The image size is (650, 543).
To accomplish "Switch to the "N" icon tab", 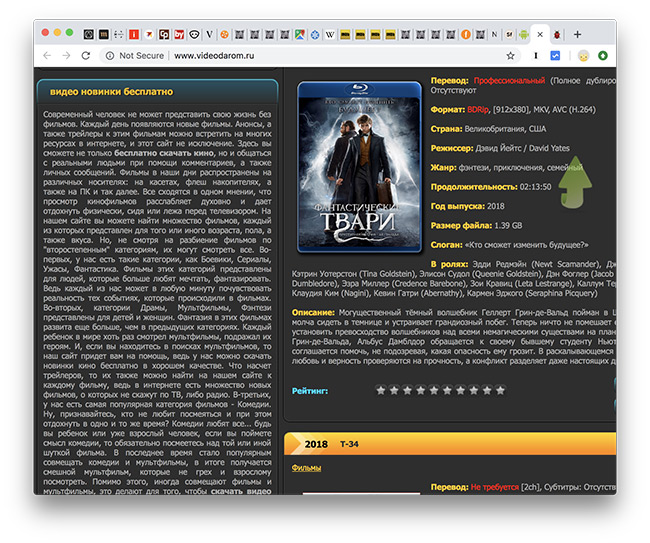I will pos(494,34).
